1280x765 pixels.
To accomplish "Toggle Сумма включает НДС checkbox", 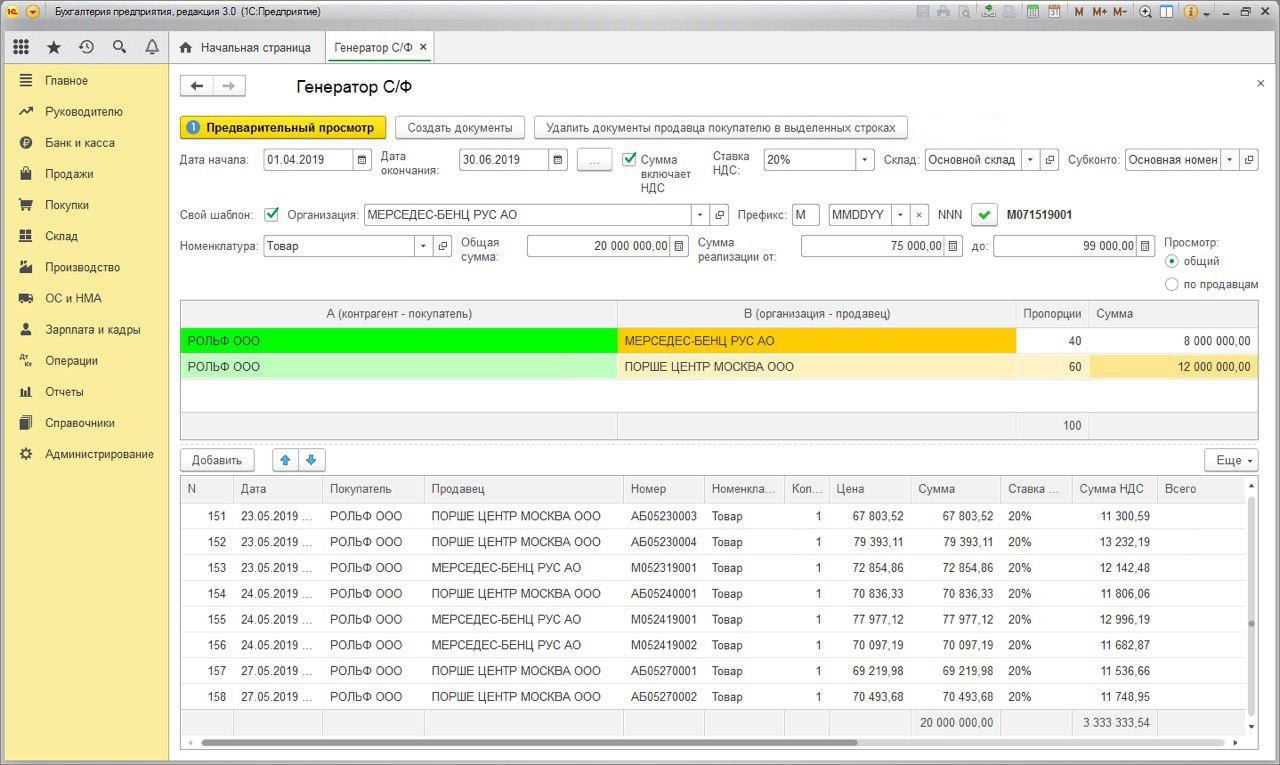I will click(x=629, y=159).
